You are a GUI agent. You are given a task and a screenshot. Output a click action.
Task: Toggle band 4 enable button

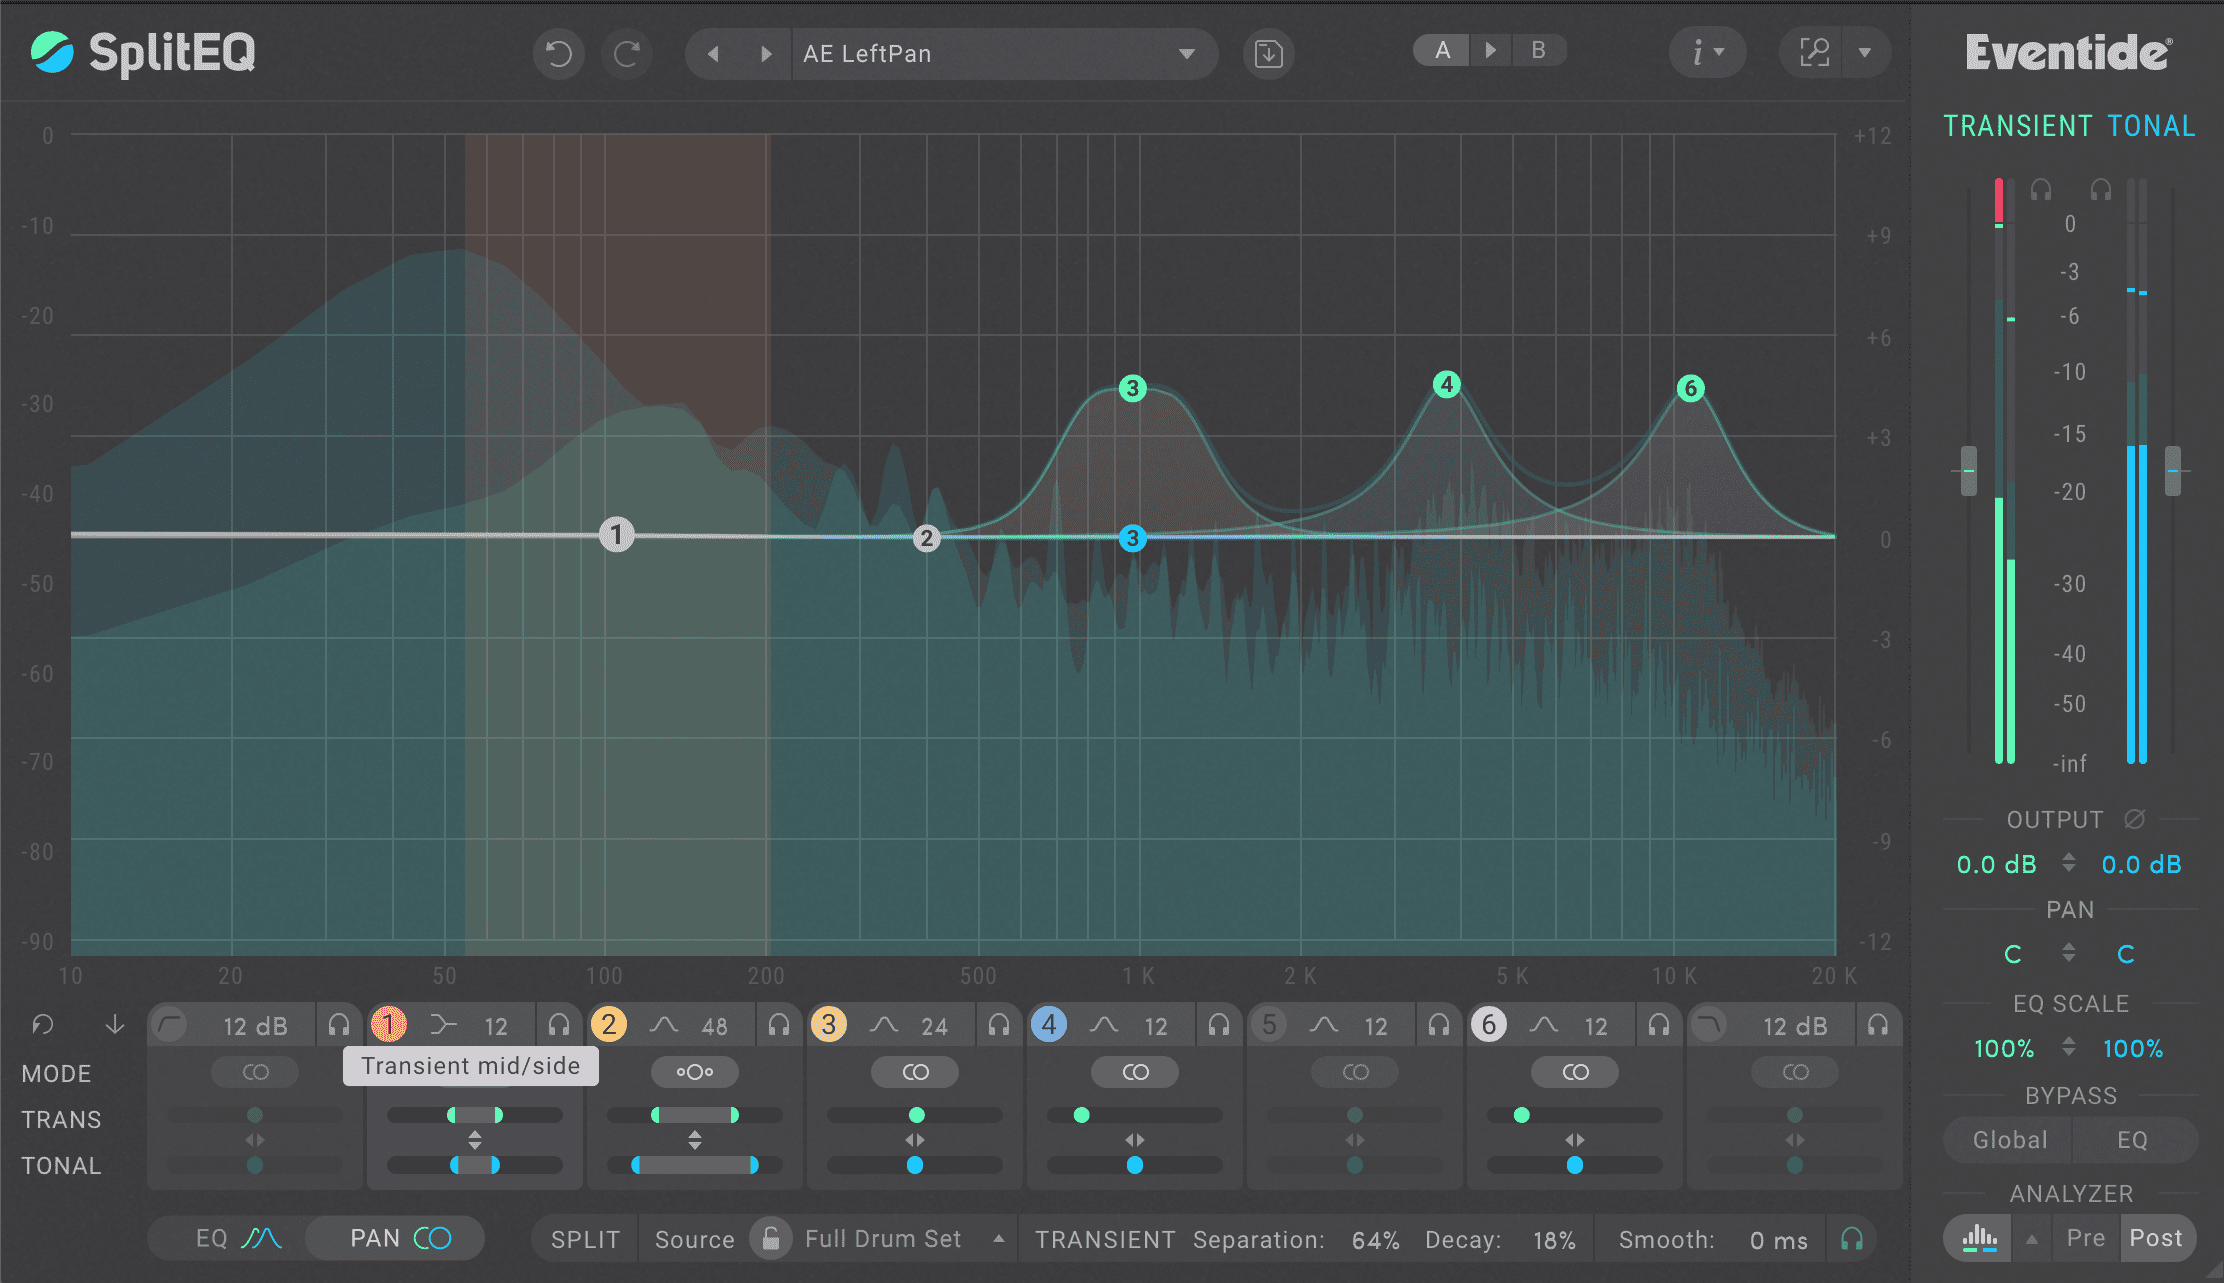pyautogui.click(x=1048, y=1024)
